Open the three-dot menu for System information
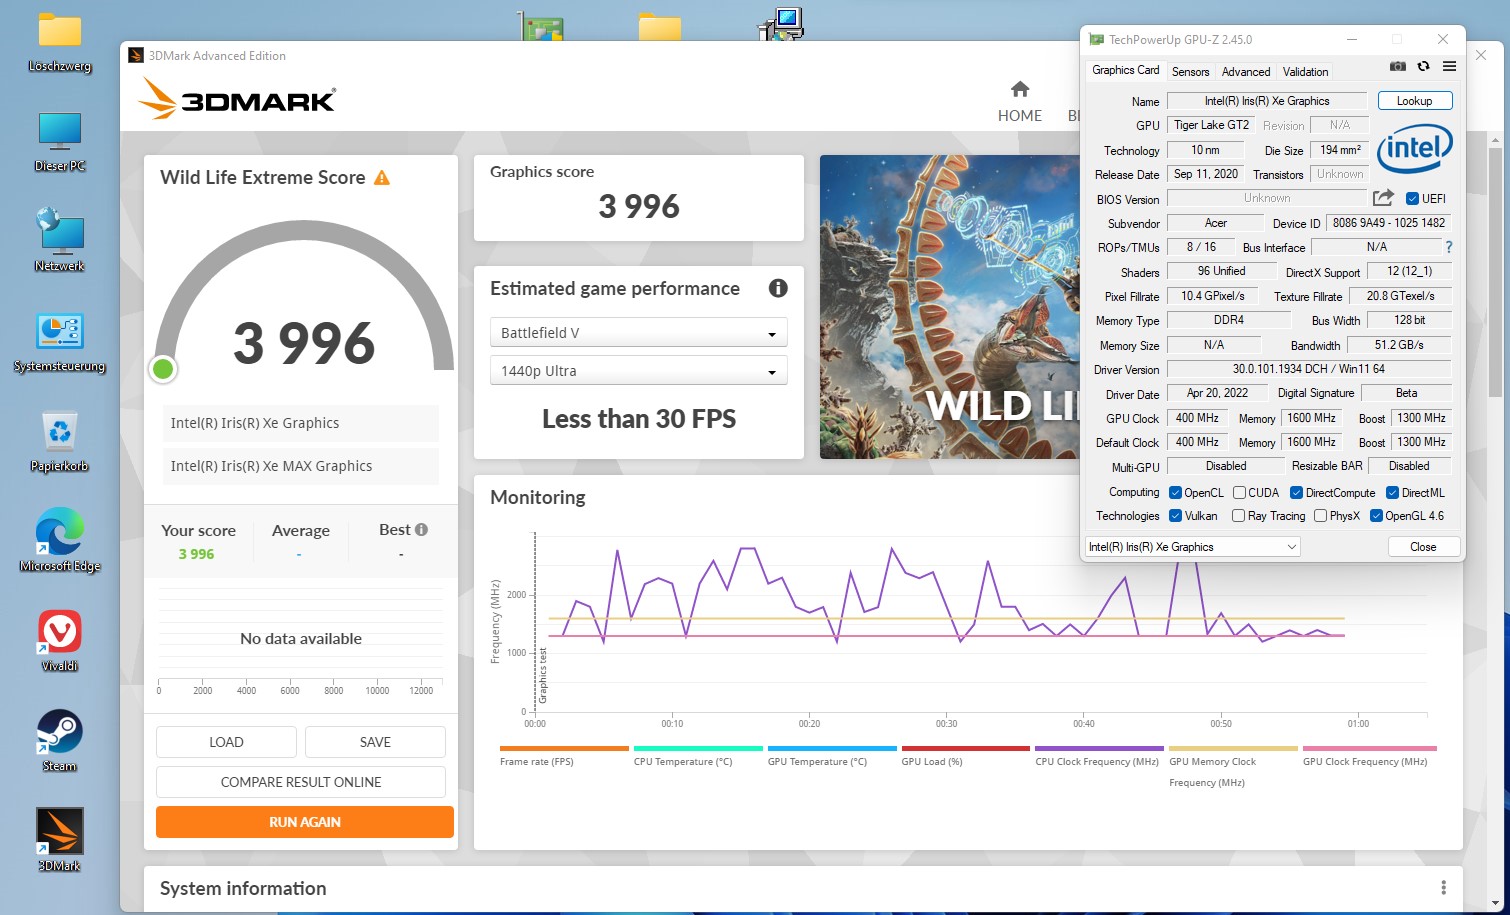 click(1443, 888)
